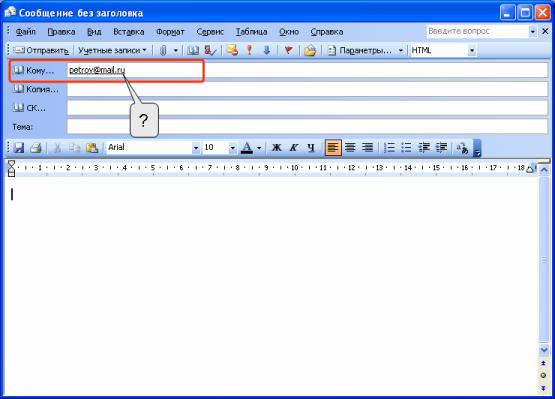Open the Сервис menu
Screen dimensions: 555x399
(210, 32)
